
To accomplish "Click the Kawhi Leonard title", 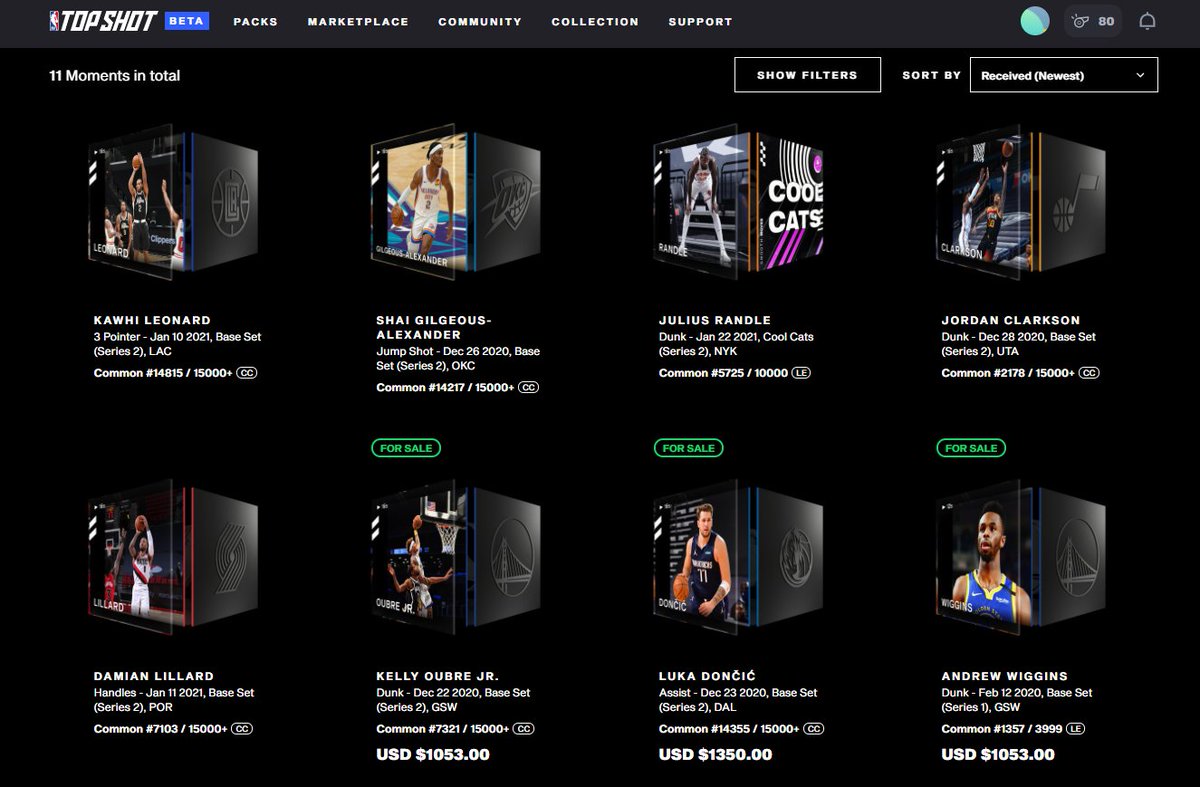I will click(152, 320).
